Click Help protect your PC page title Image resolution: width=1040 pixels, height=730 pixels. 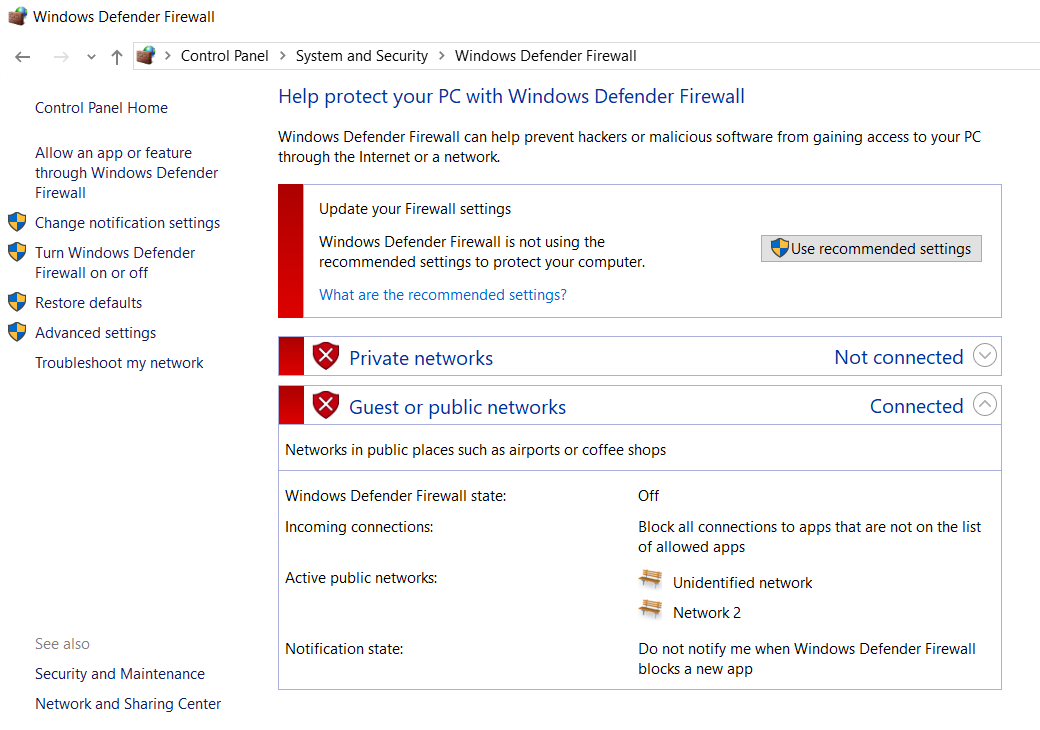click(511, 97)
